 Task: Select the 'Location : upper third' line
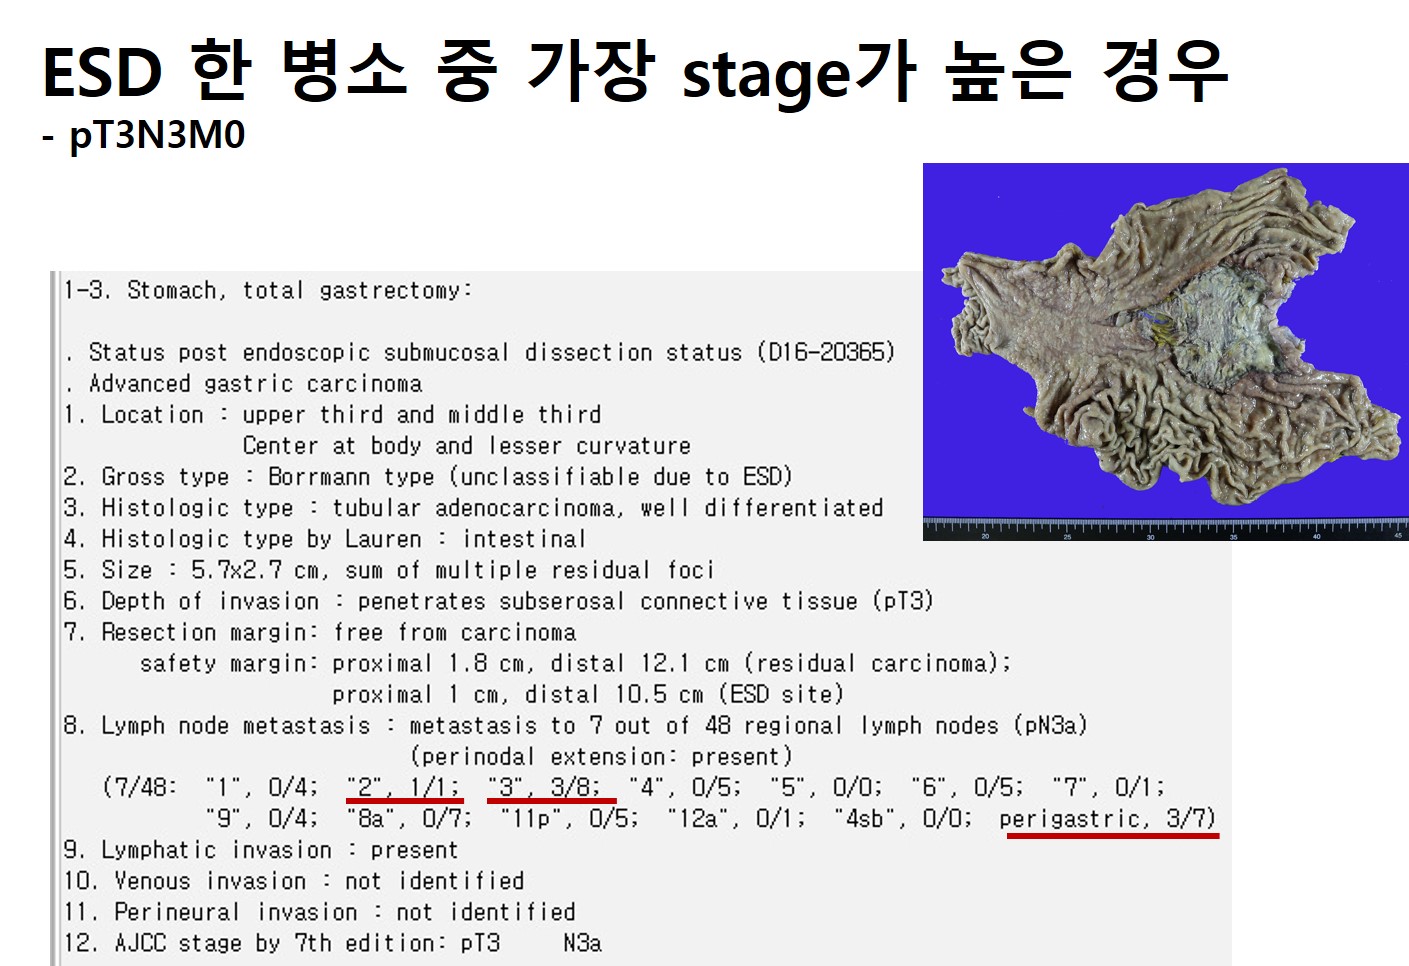tap(332, 415)
